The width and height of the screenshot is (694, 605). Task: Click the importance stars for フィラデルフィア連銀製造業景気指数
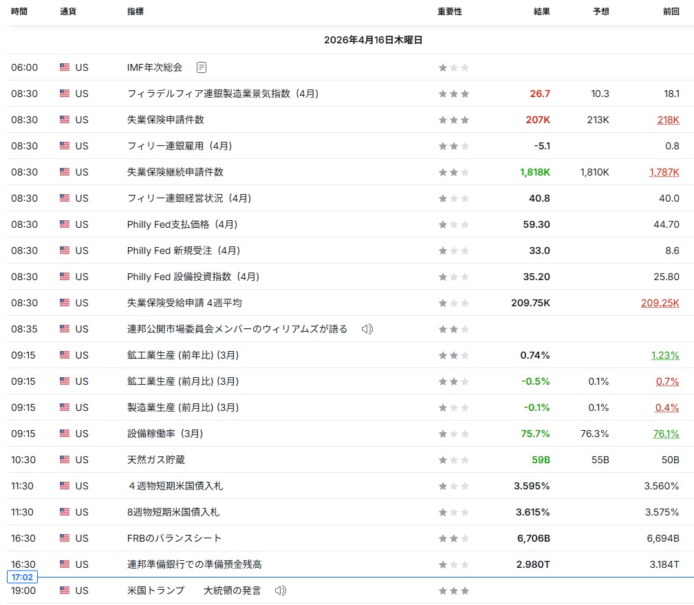tap(453, 94)
